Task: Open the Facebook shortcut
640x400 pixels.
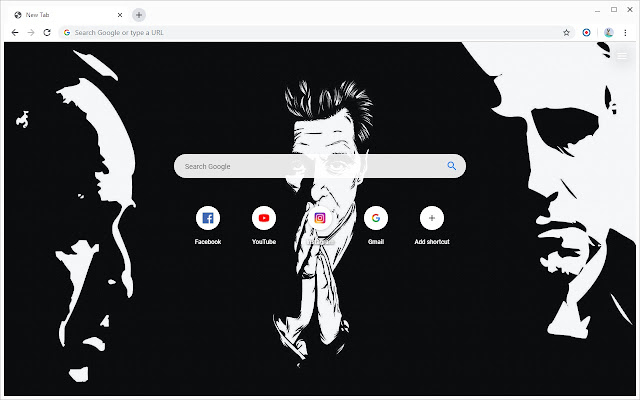Action: pos(208,224)
